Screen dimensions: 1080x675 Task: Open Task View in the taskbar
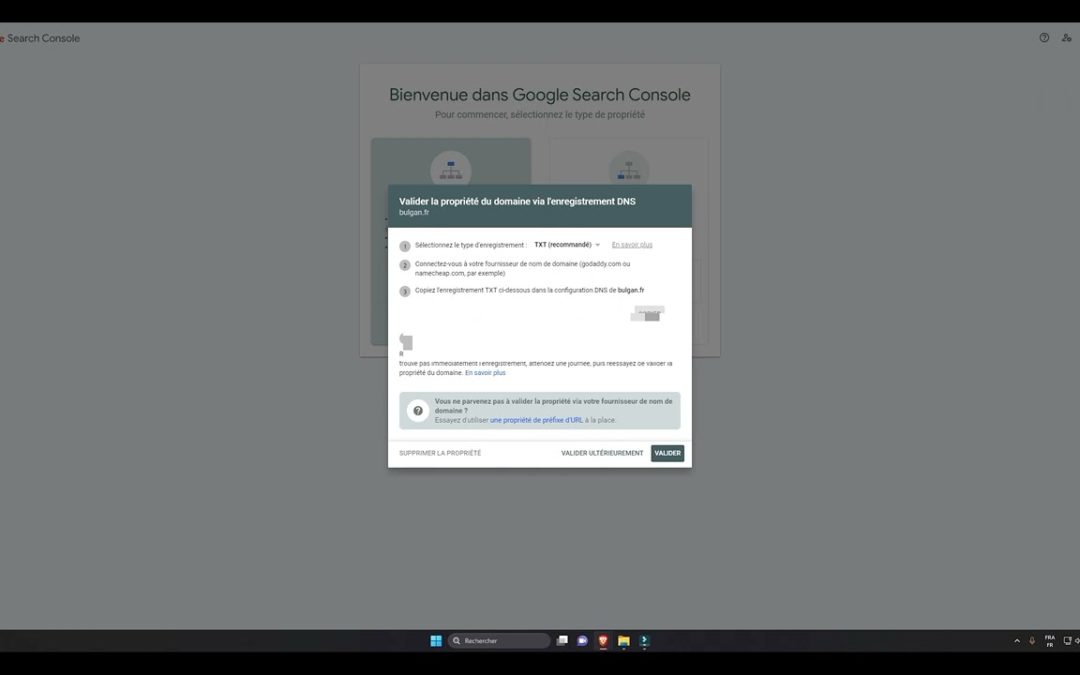tap(562, 641)
